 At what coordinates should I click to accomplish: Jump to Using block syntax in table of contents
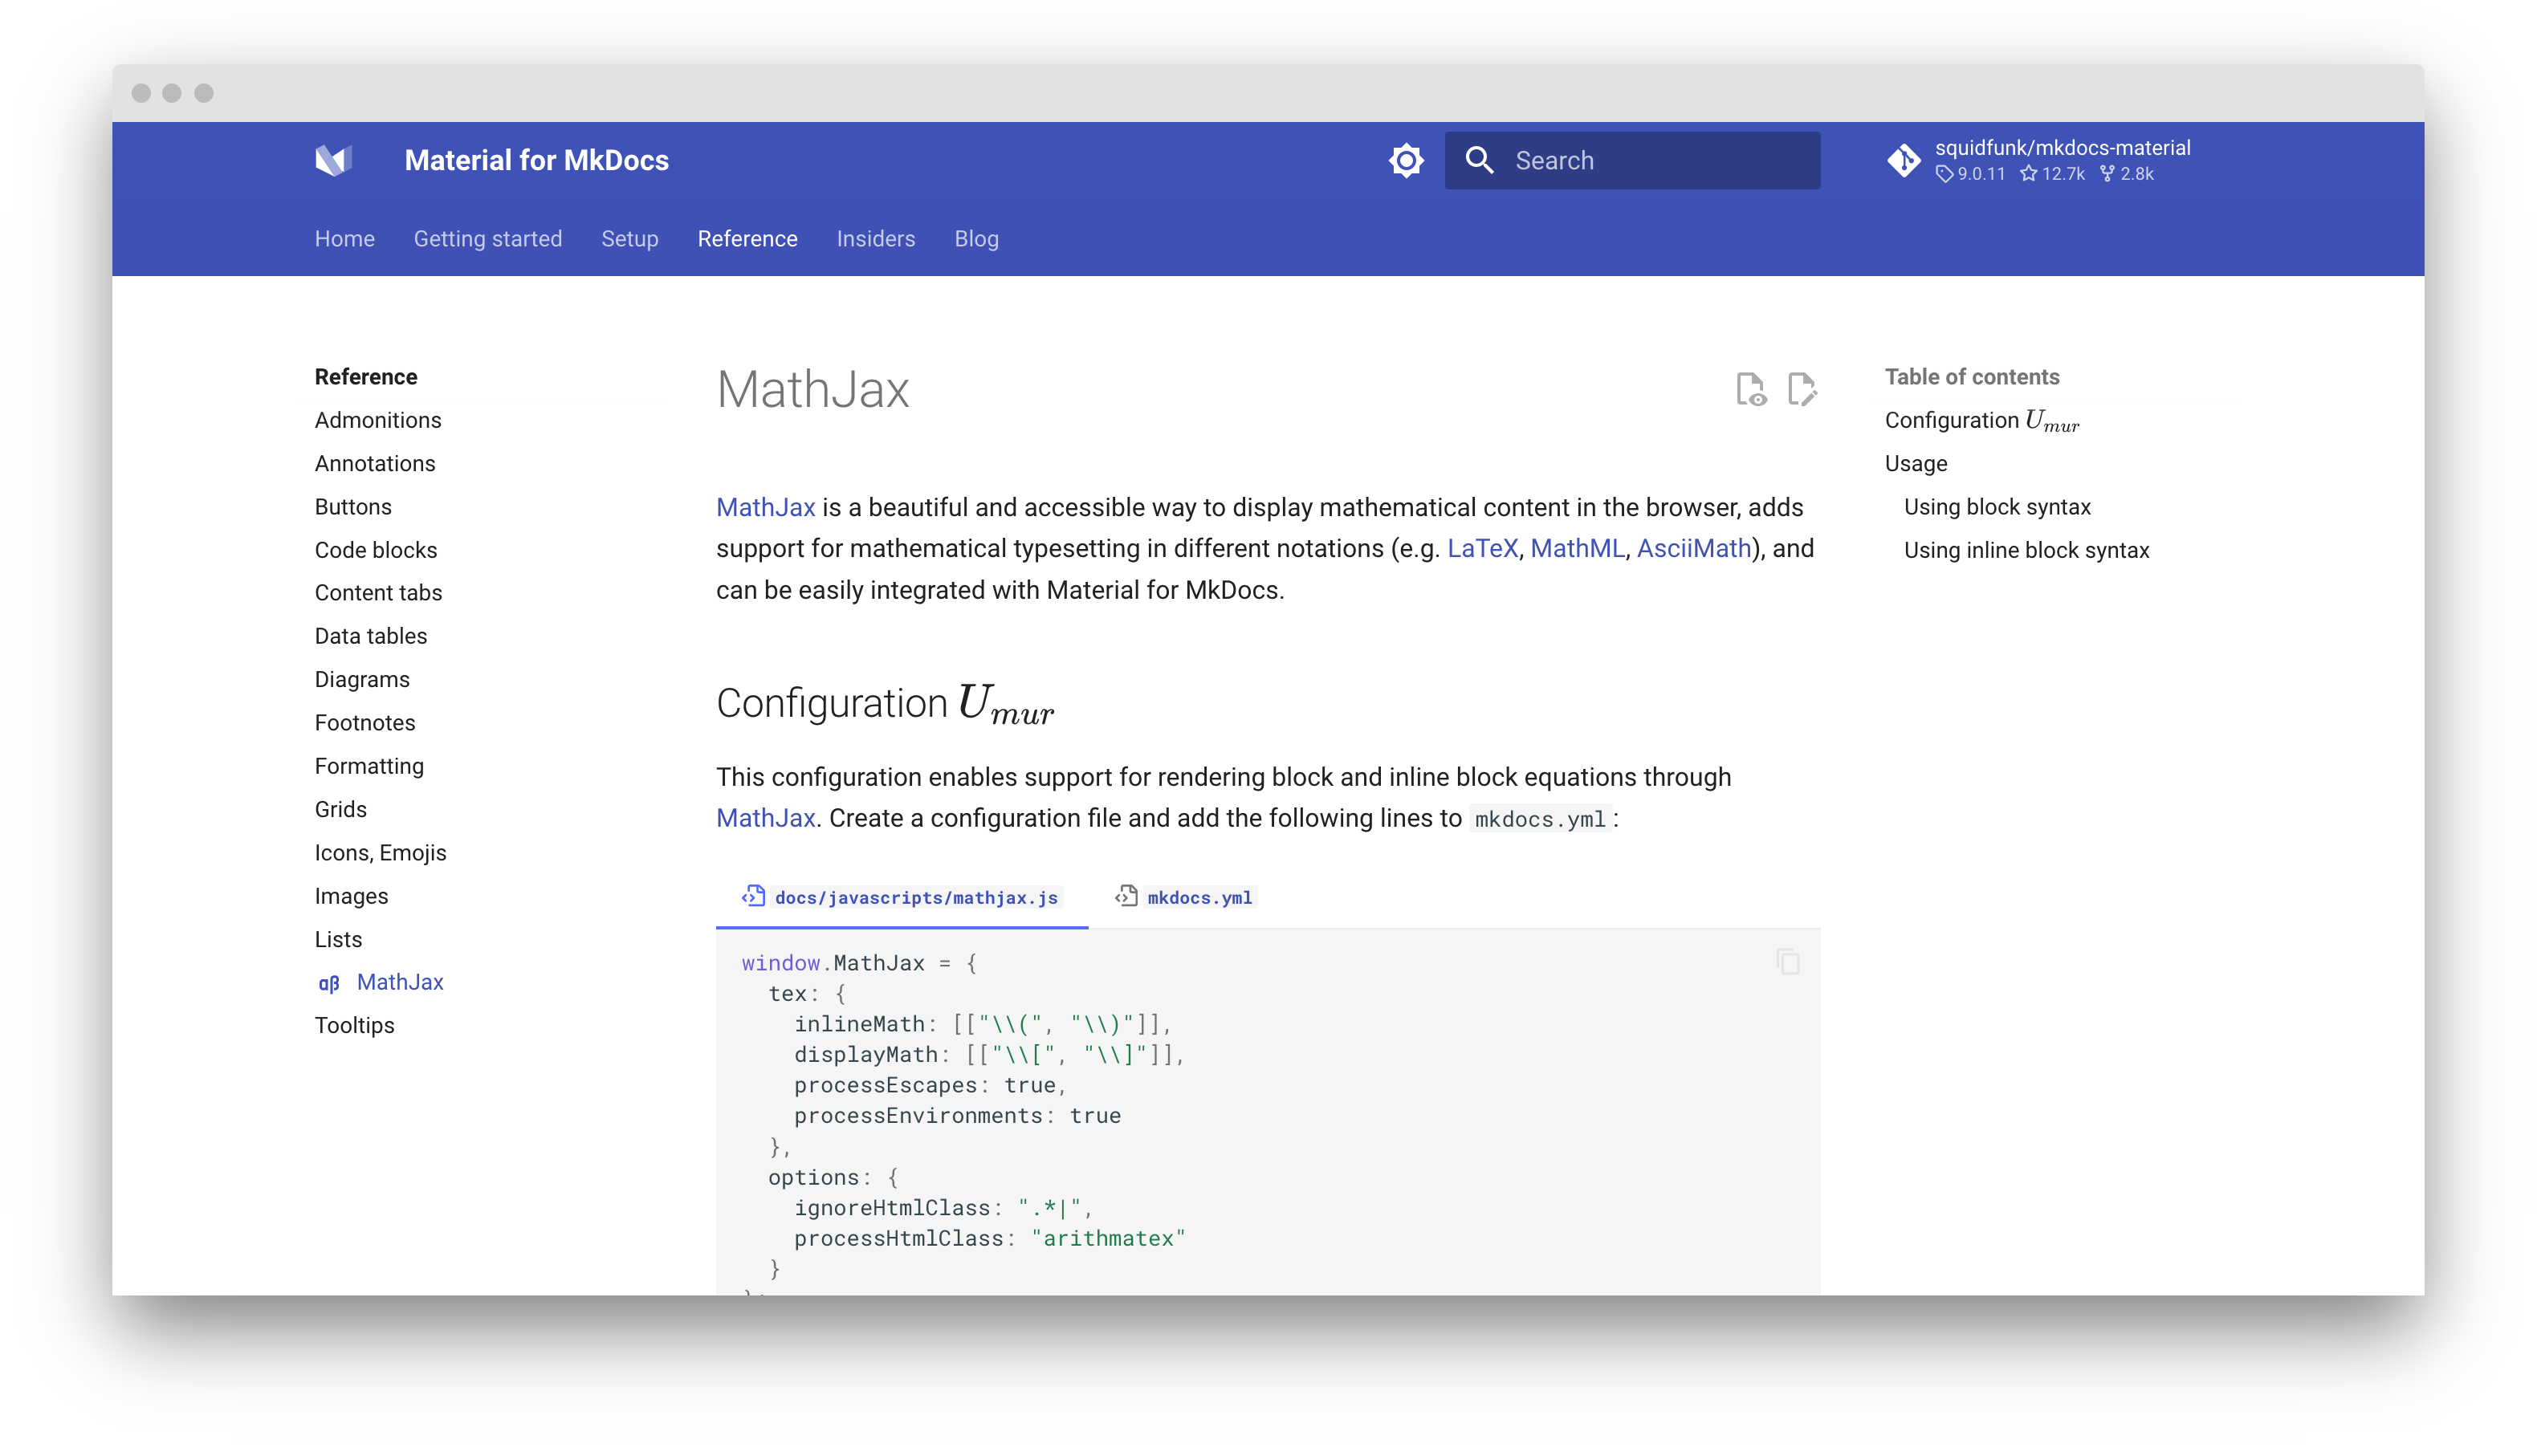[1994, 506]
